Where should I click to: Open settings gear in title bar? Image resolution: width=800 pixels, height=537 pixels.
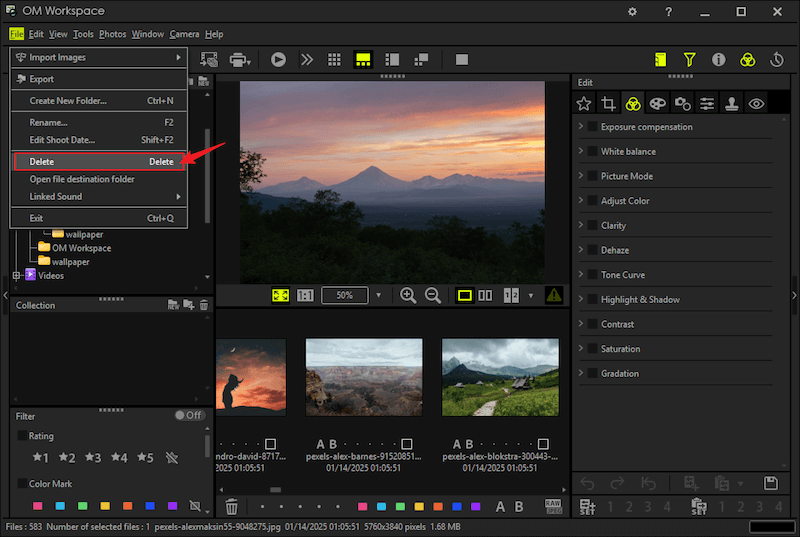coord(632,11)
